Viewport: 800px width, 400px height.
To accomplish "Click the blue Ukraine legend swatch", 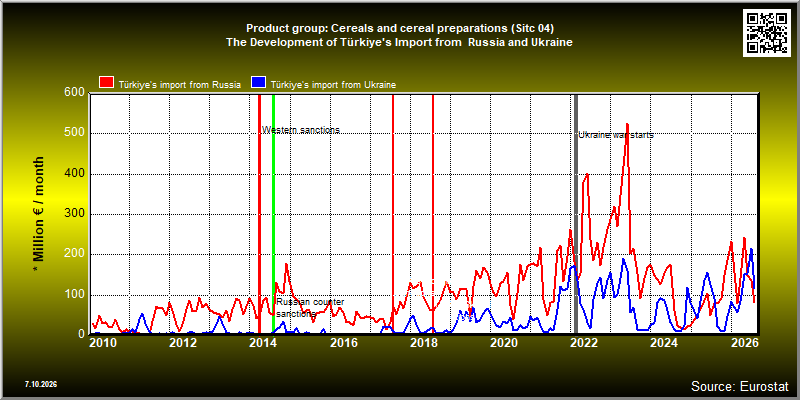I will (258, 83).
